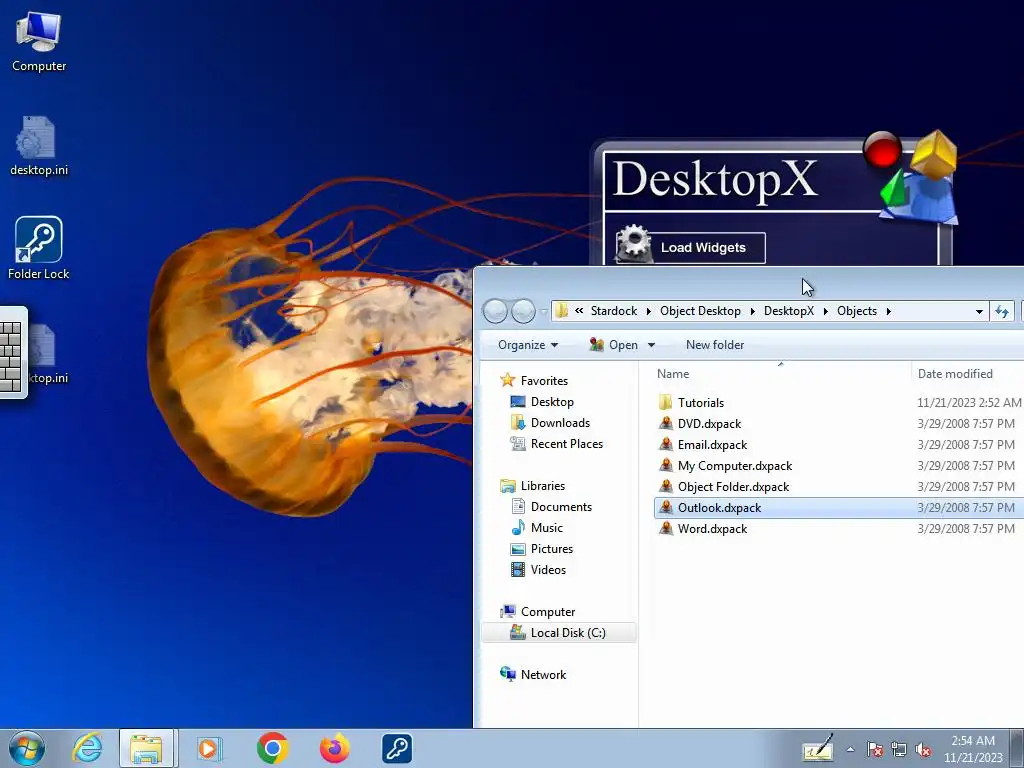Image resolution: width=1024 pixels, height=768 pixels.
Task: Open the Computer desktop icon
Action: click(x=39, y=42)
